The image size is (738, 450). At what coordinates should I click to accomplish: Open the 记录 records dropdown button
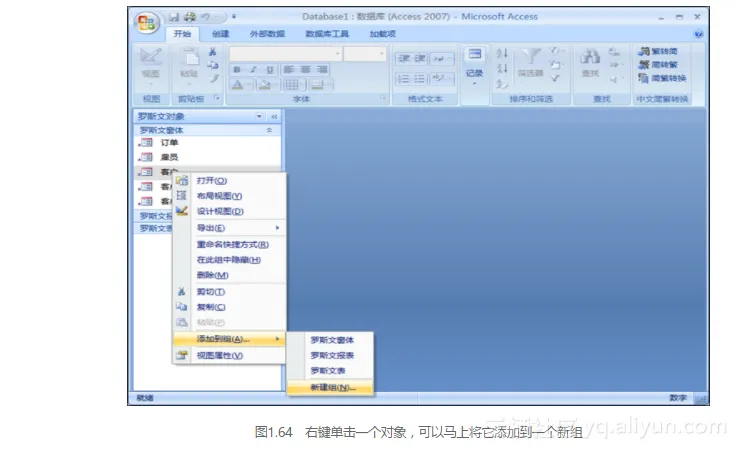(474, 67)
